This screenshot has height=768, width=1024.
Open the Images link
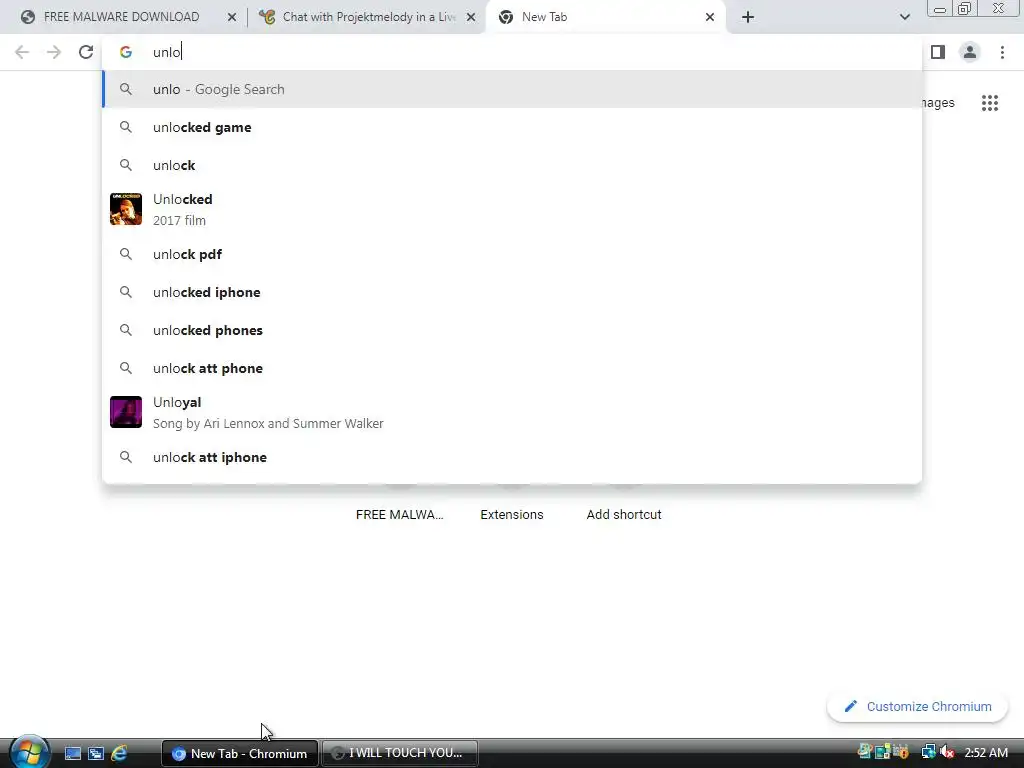click(x=938, y=103)
